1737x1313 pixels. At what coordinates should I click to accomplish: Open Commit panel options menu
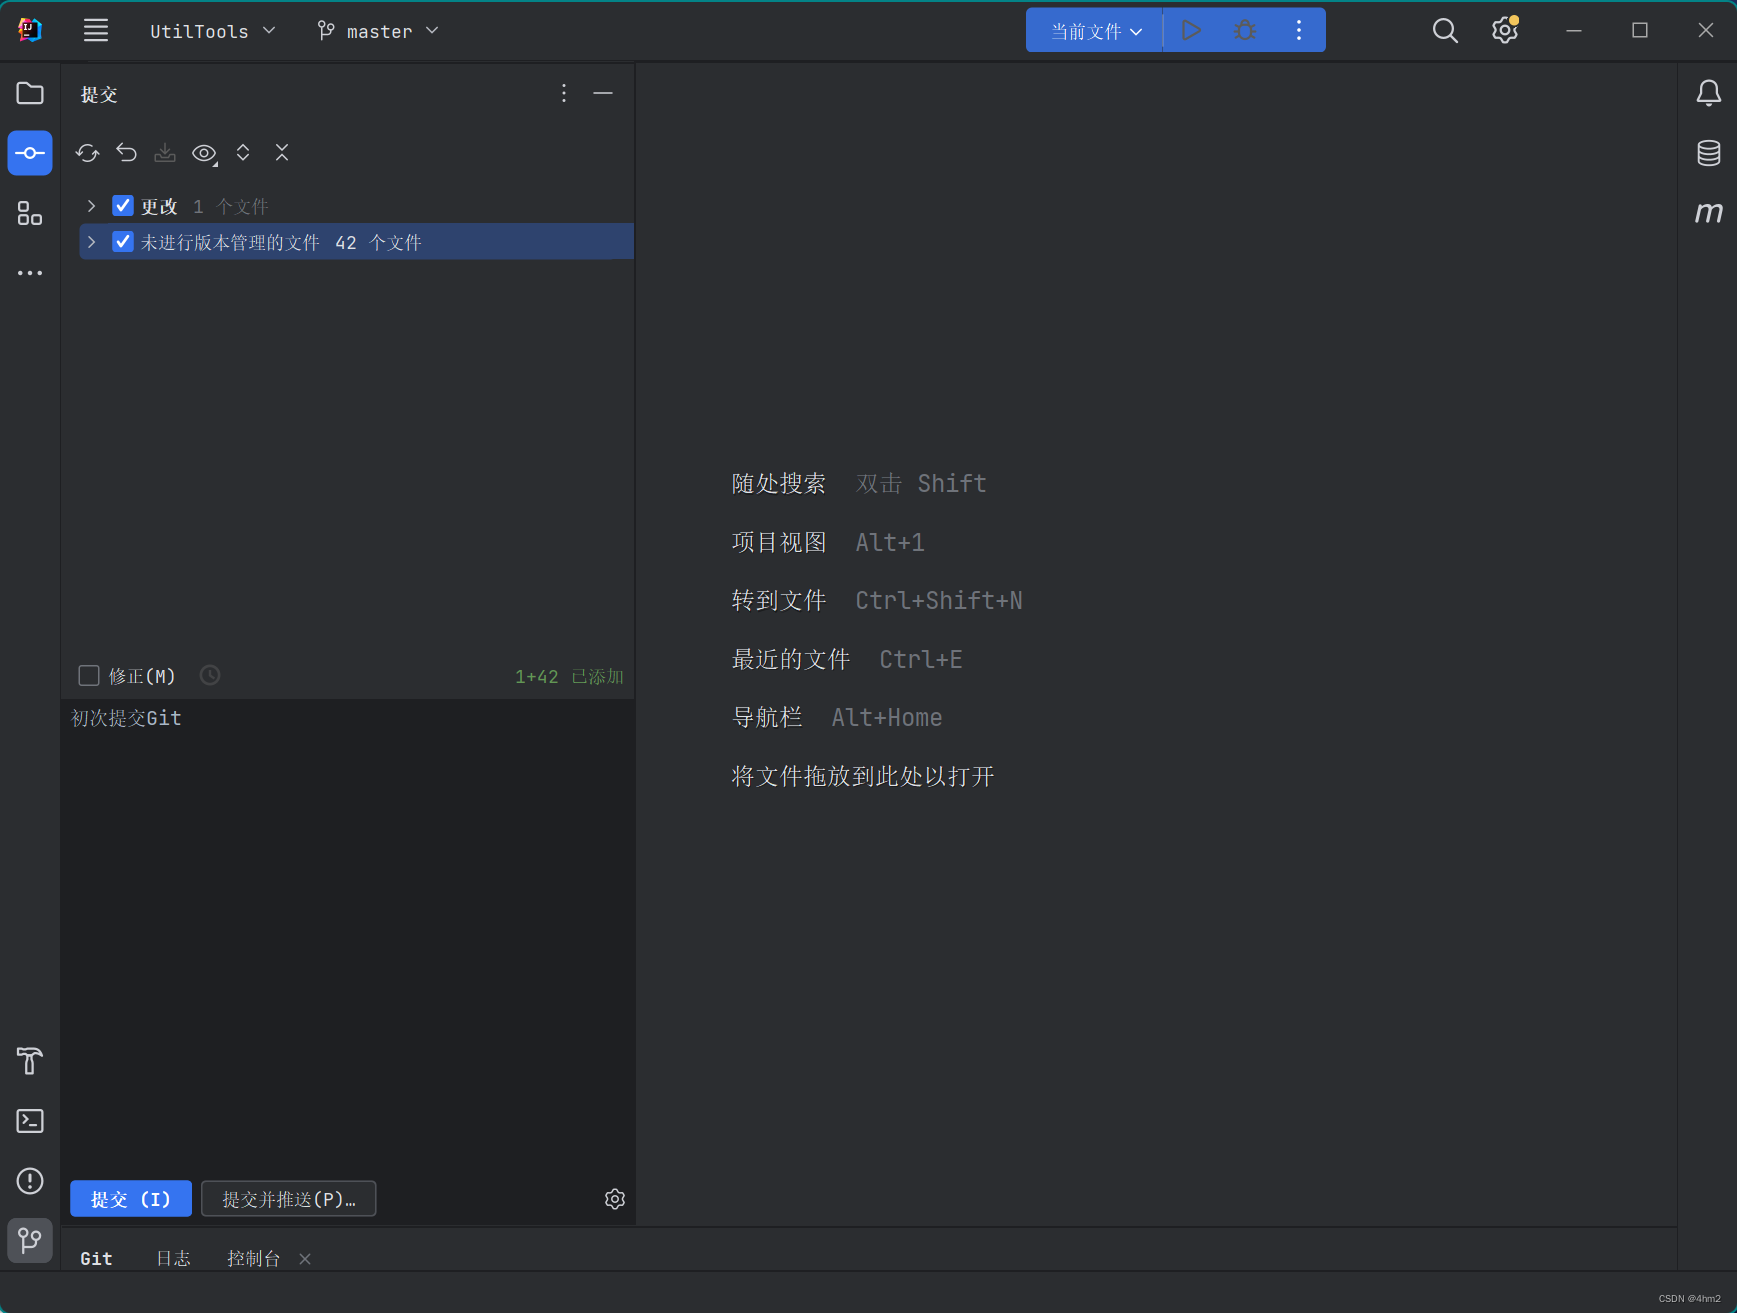[x=564, y=93]
